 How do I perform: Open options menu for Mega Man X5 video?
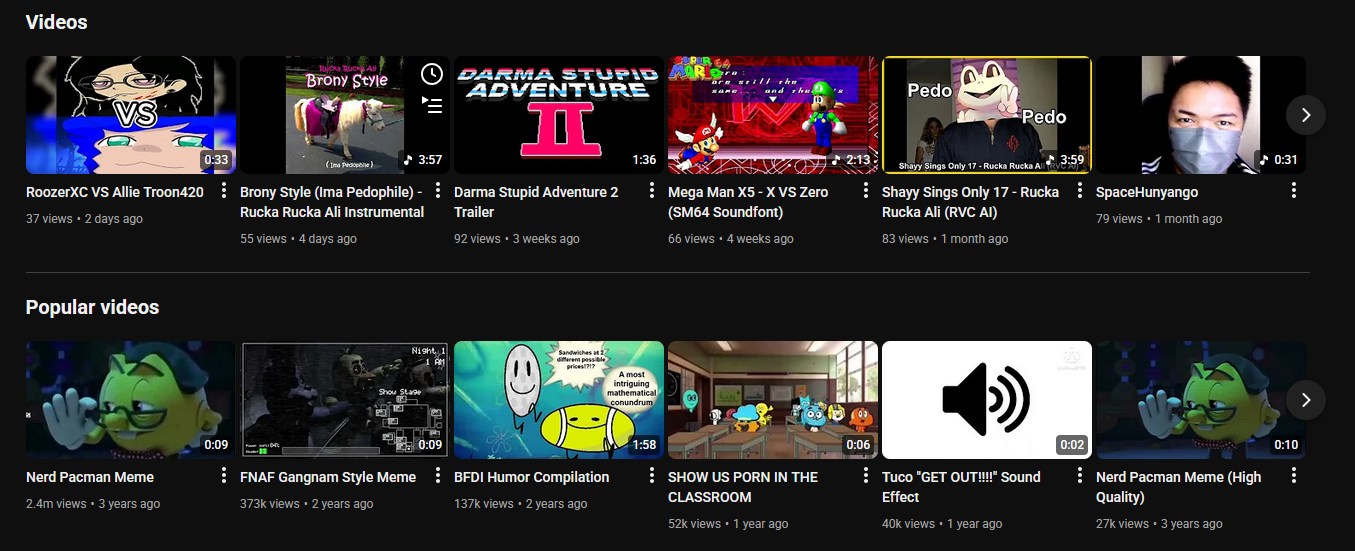[x=865, y=190]
